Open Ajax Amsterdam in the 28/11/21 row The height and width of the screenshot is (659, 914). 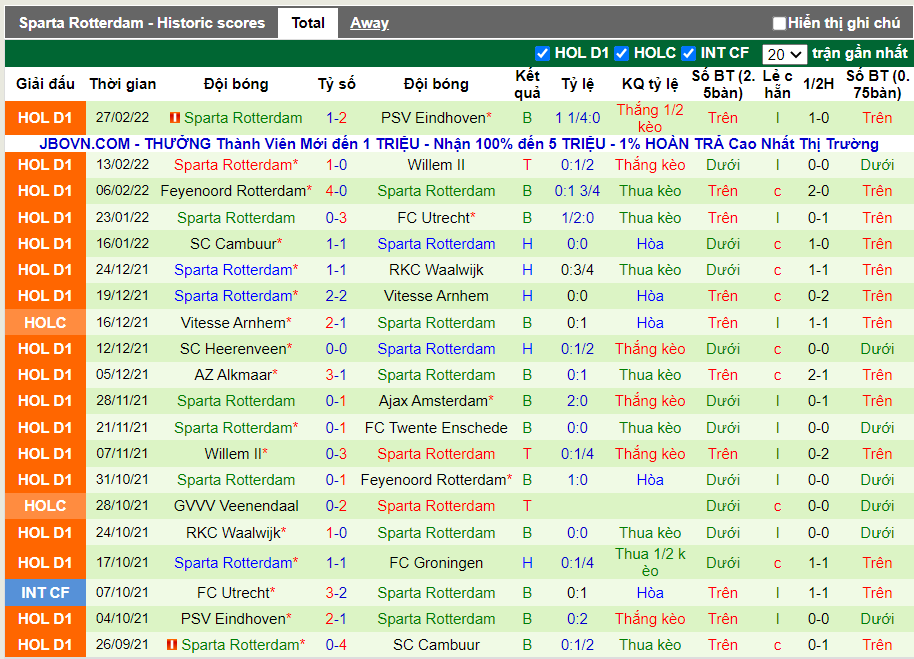pos(433,401)
